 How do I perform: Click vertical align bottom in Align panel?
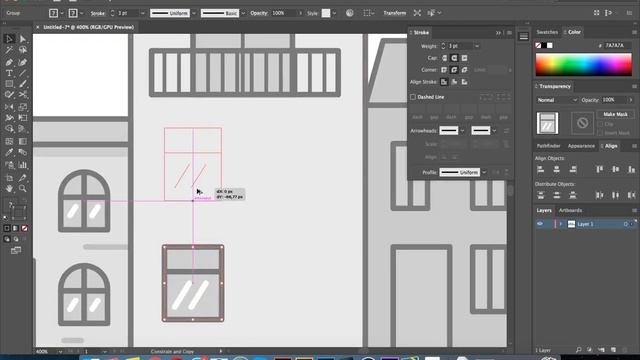[x=631, y=169]
